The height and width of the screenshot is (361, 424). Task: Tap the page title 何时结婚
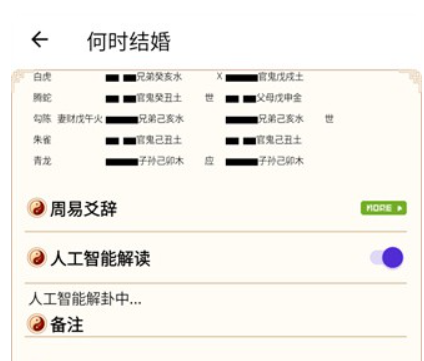129,42
